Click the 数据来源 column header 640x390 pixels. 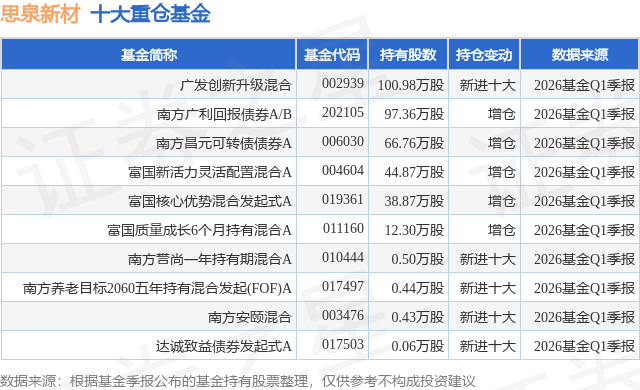(580, 55)
